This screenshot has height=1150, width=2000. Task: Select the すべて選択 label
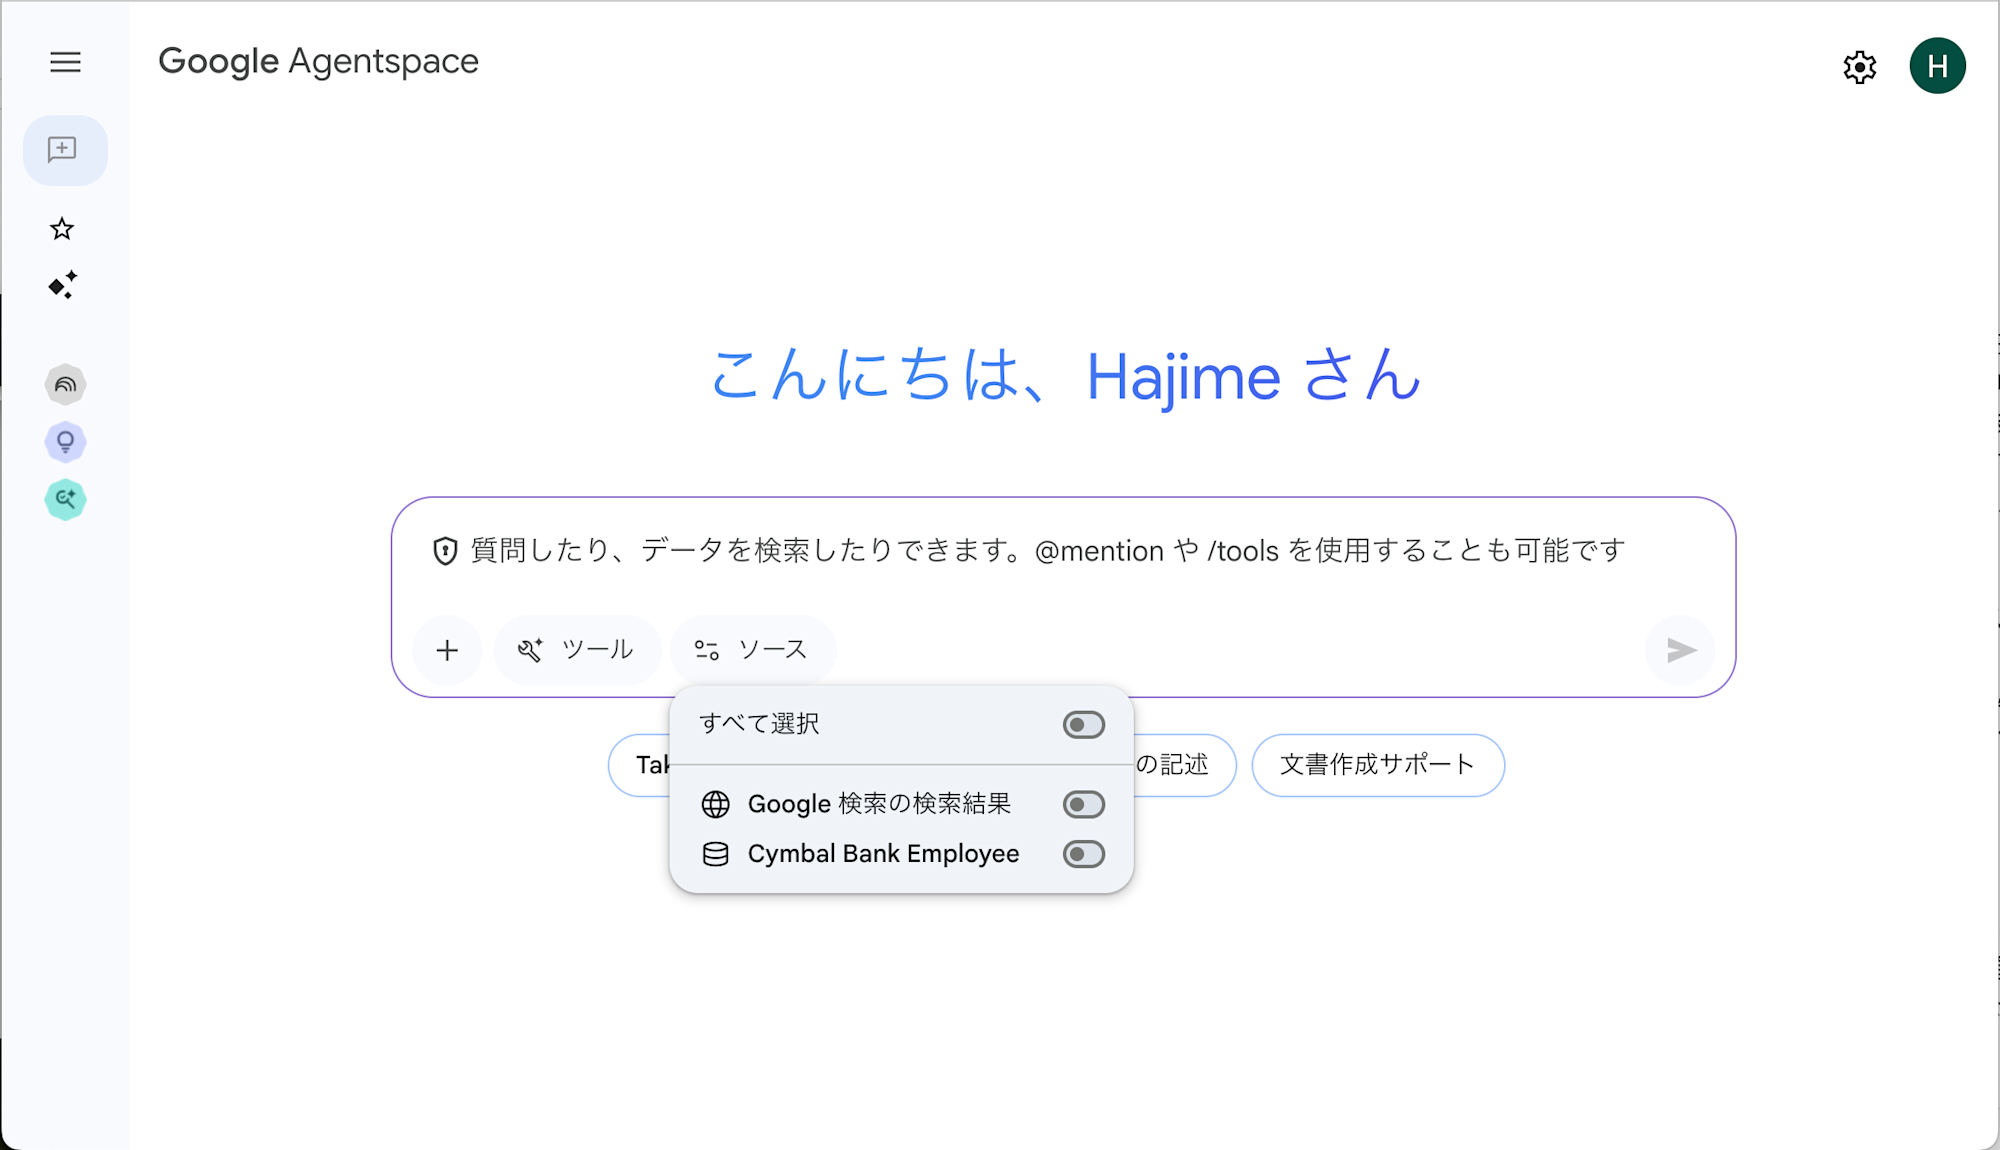[759, 724]
